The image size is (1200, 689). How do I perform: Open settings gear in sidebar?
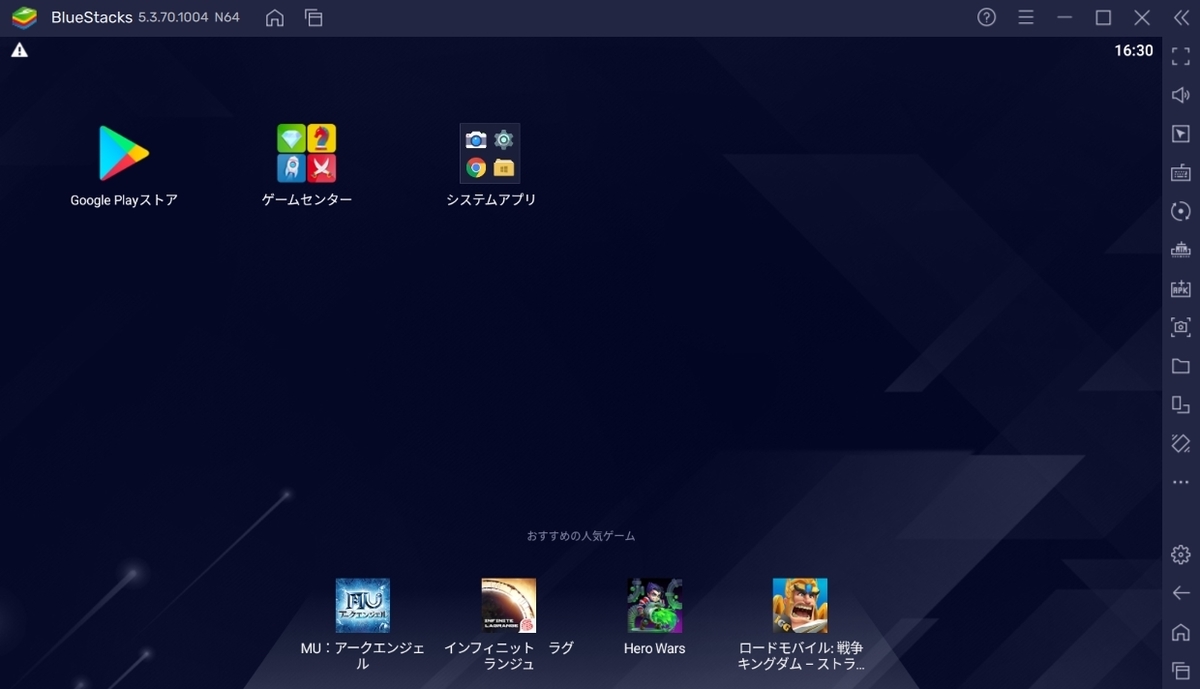pos(1181,554)
